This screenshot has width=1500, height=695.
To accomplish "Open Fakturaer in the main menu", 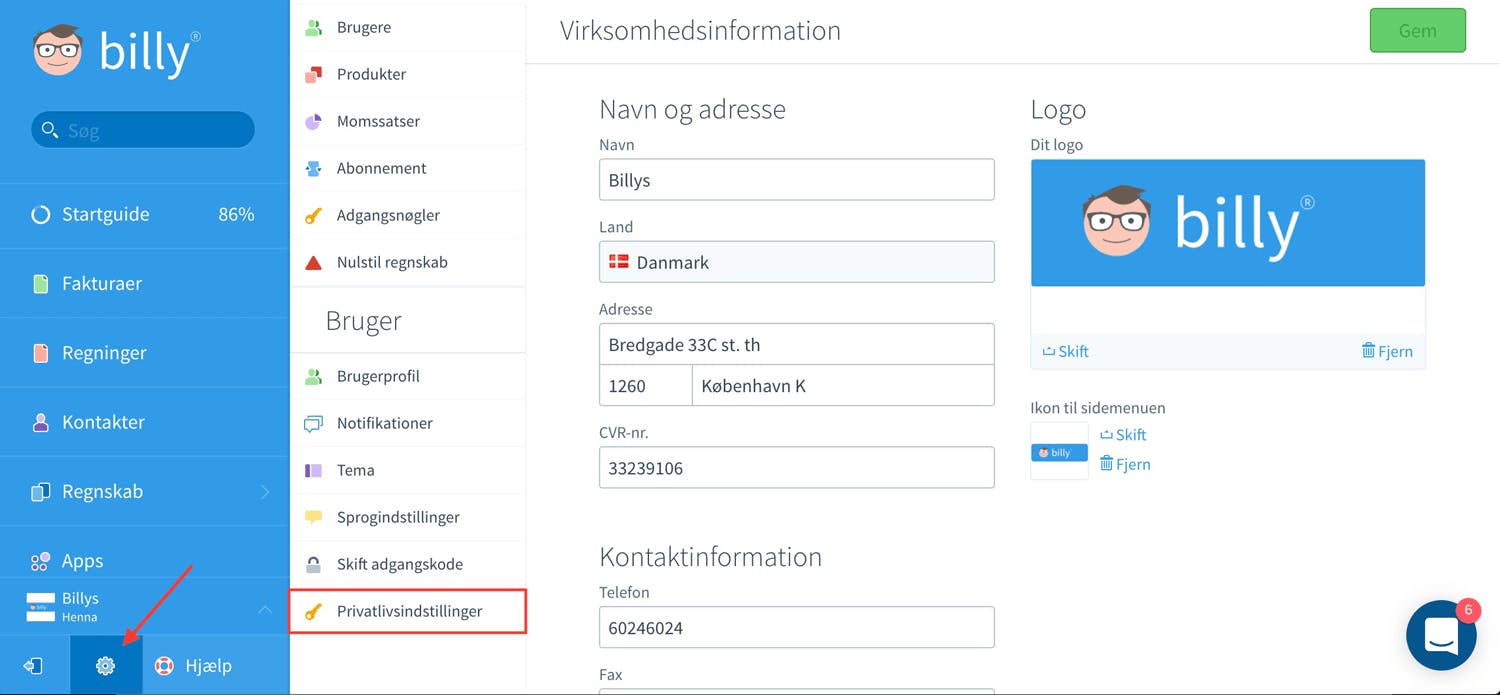I will [x=145, y=284].
